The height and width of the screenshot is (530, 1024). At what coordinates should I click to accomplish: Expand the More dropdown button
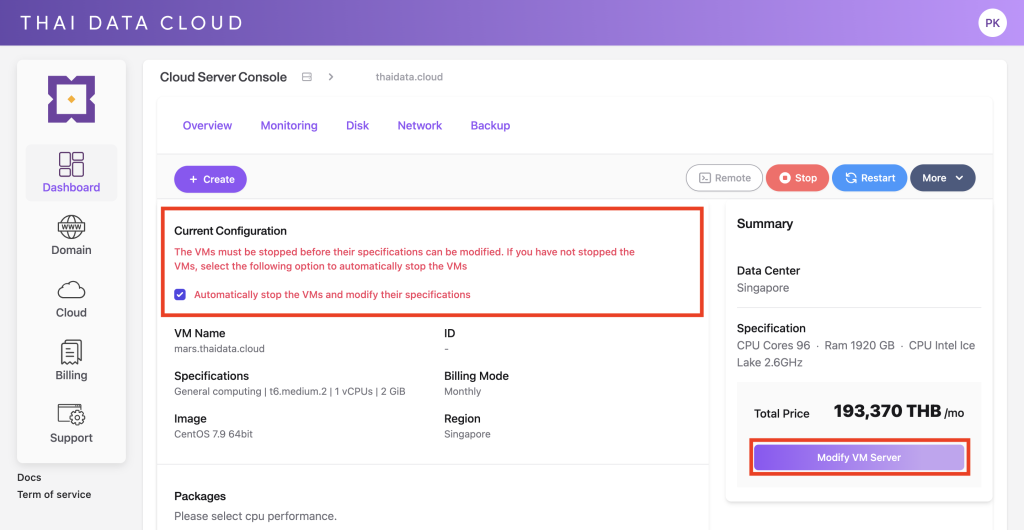tap(942, 178)
